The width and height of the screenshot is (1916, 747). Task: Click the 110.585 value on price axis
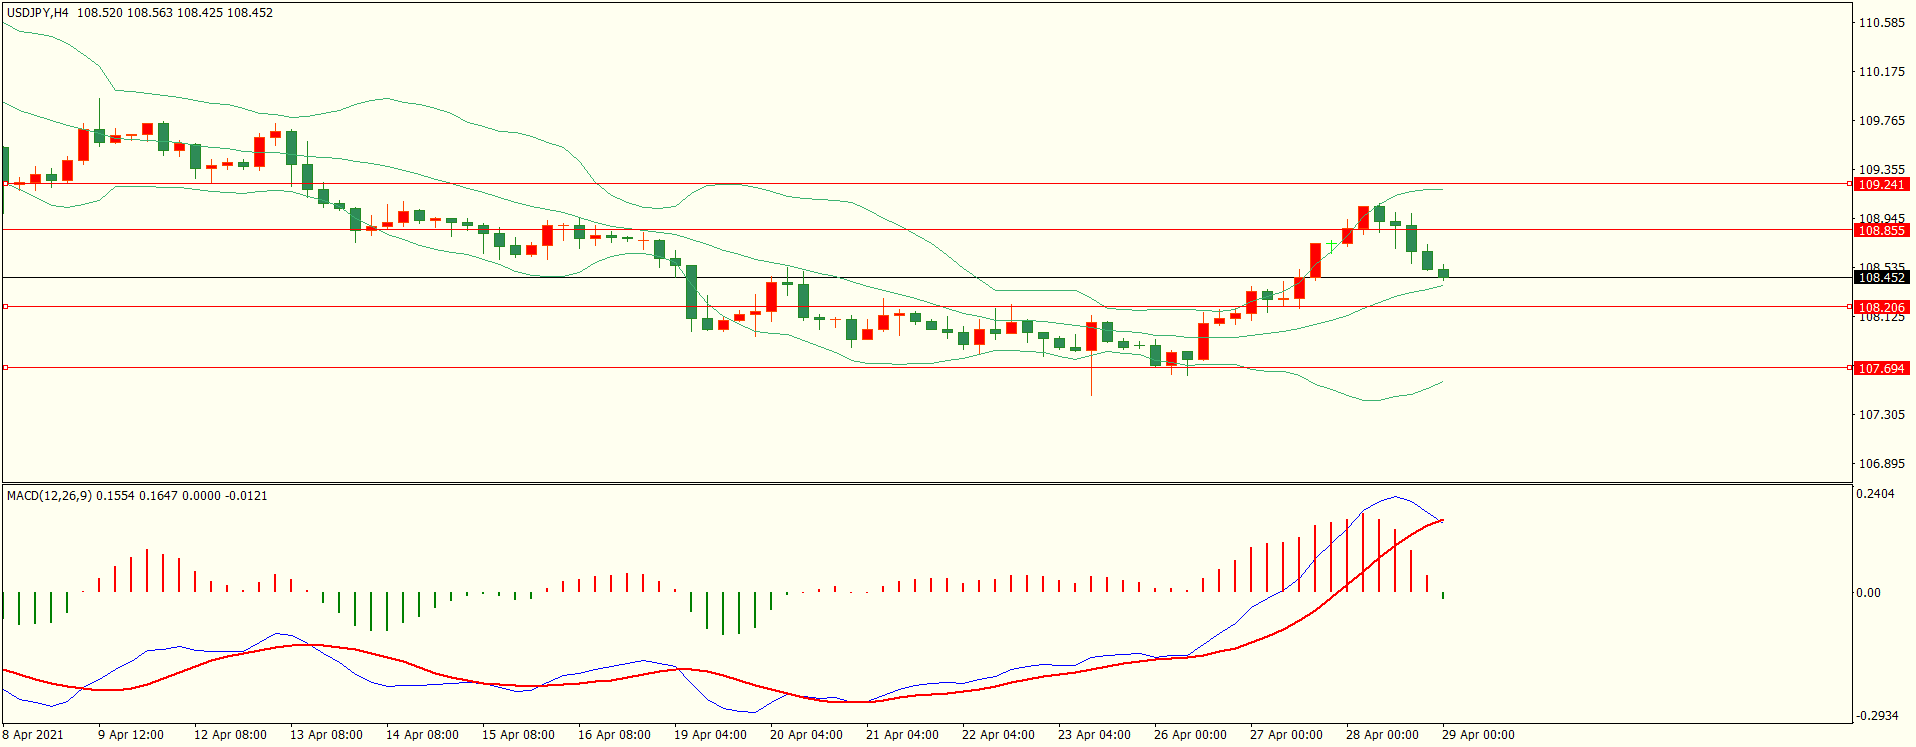point(1881,23)
